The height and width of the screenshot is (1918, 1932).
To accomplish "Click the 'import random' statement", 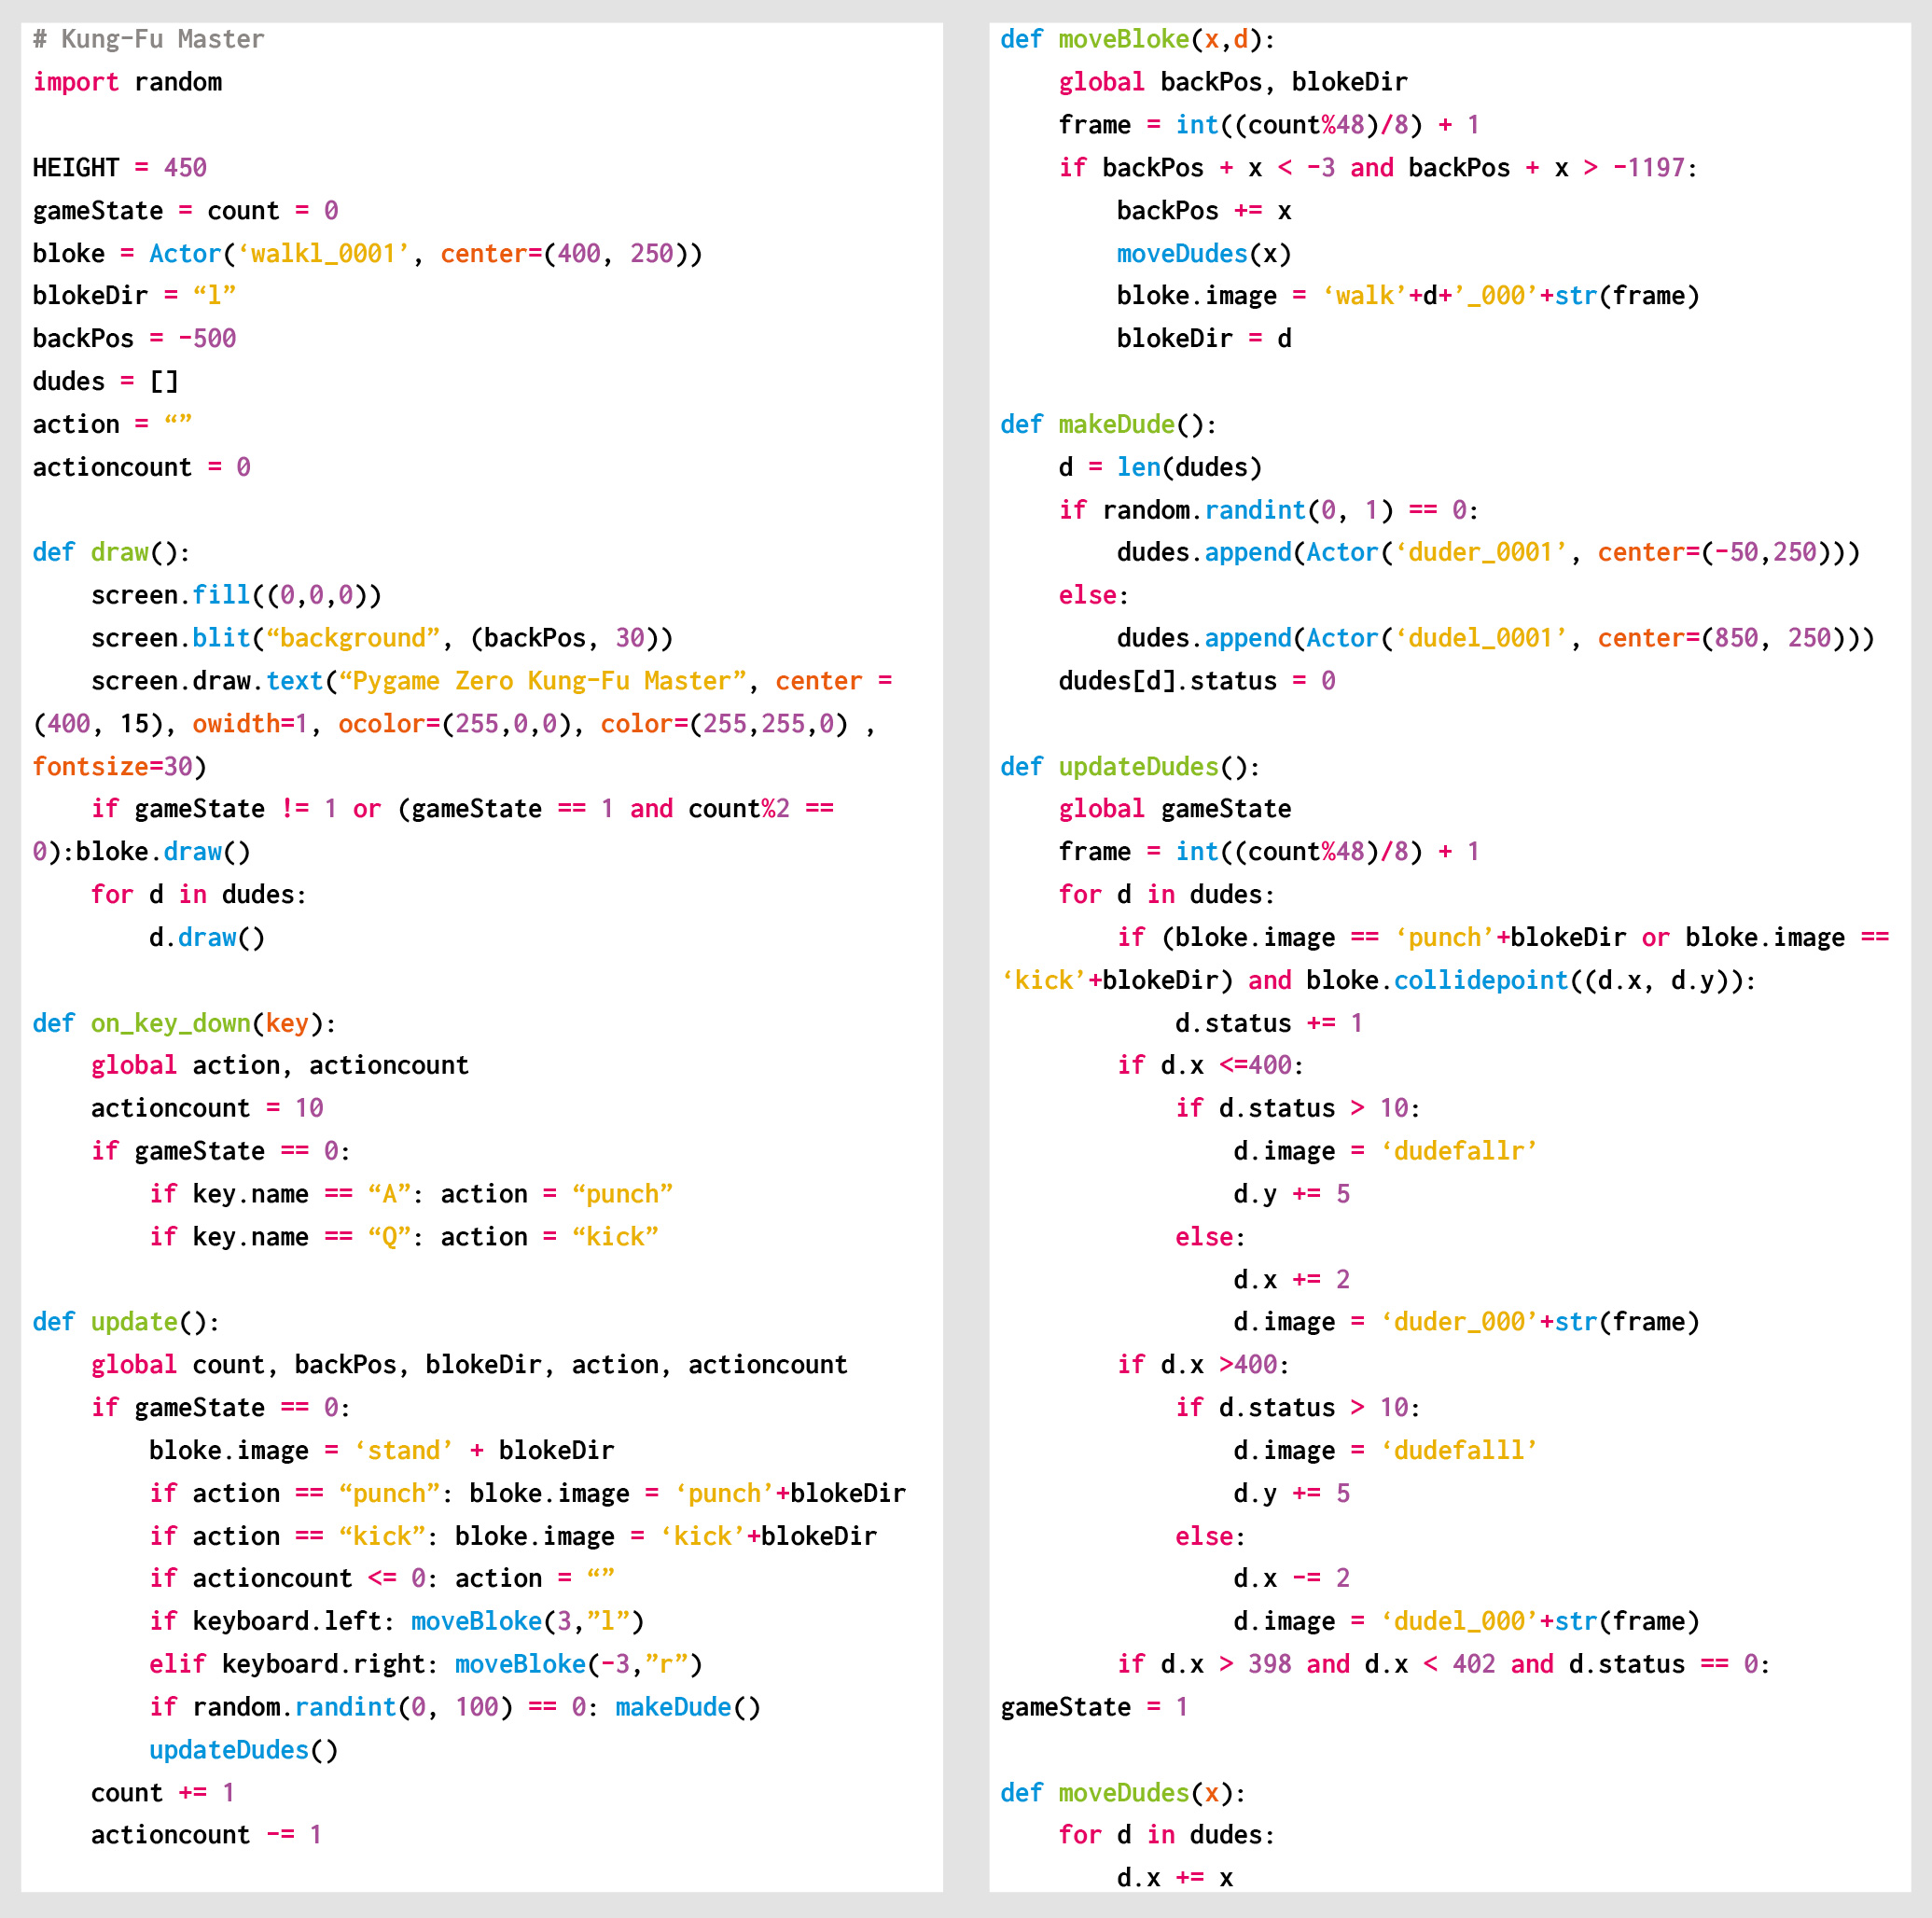I will (x=127, y=82).
